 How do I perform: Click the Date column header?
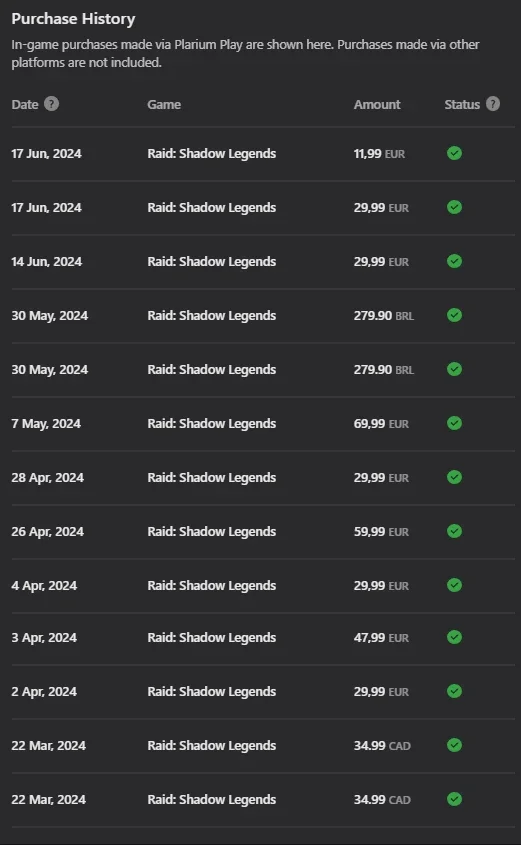pyautogui.click(x=25, y=105)
